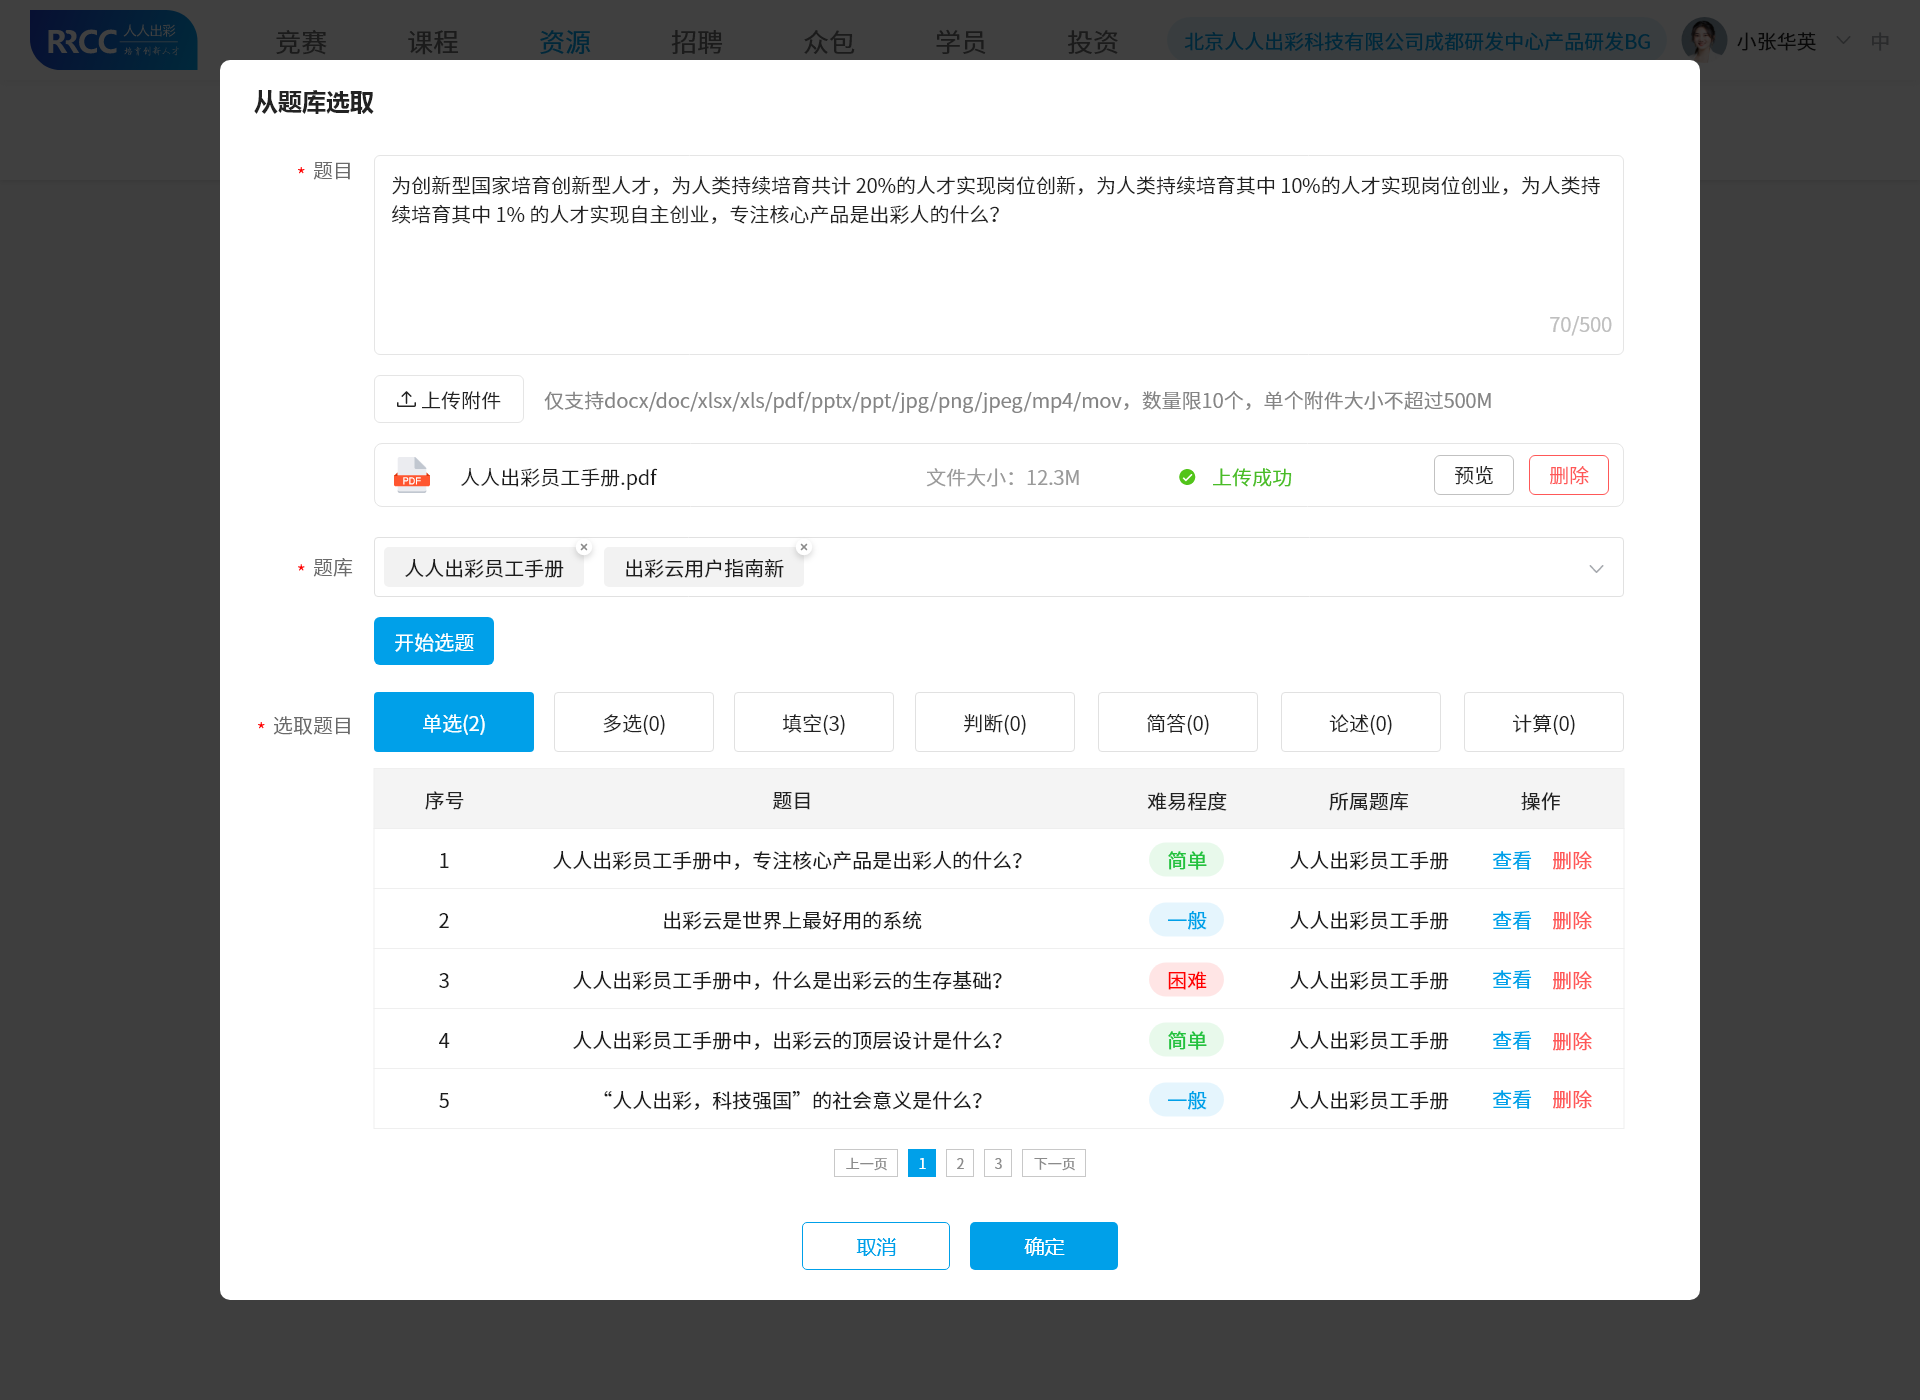Go to pagination page 3
Screen dimensions: 1920x1400
(x=998, y=1163)
